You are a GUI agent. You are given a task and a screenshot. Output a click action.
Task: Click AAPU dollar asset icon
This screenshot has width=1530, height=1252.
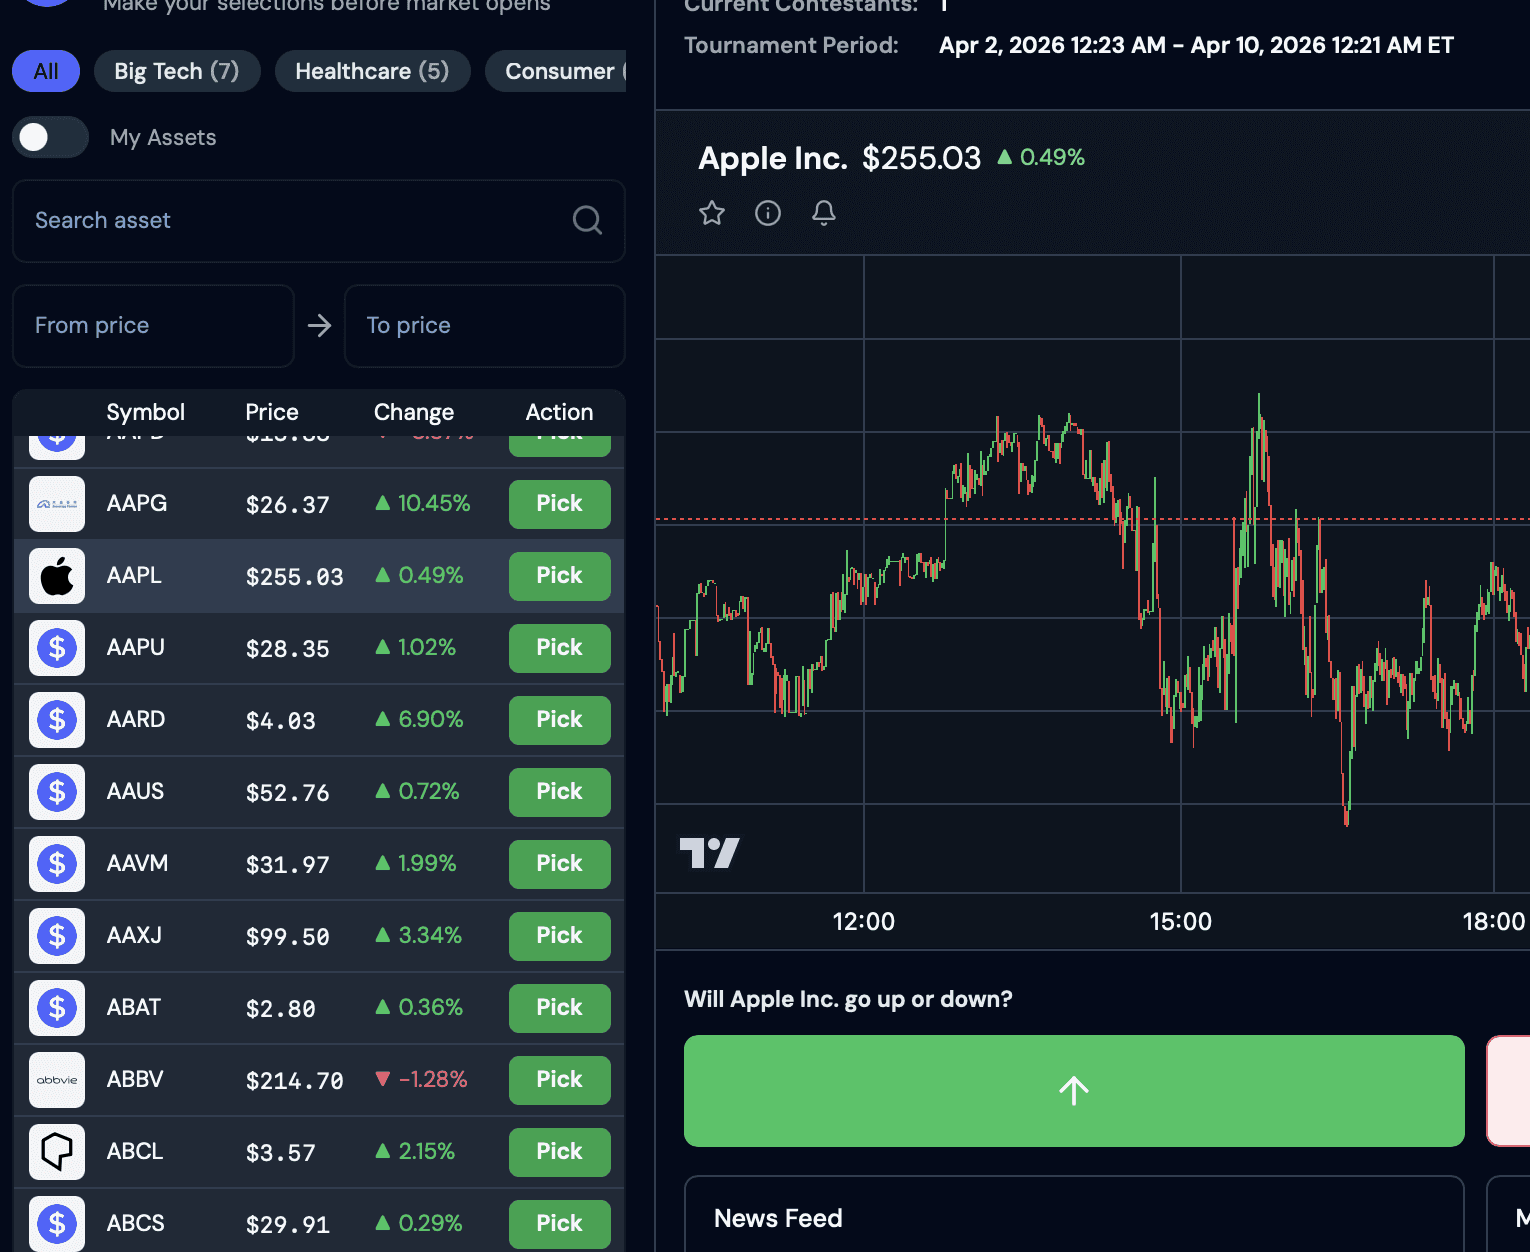(x=57, y=648)
